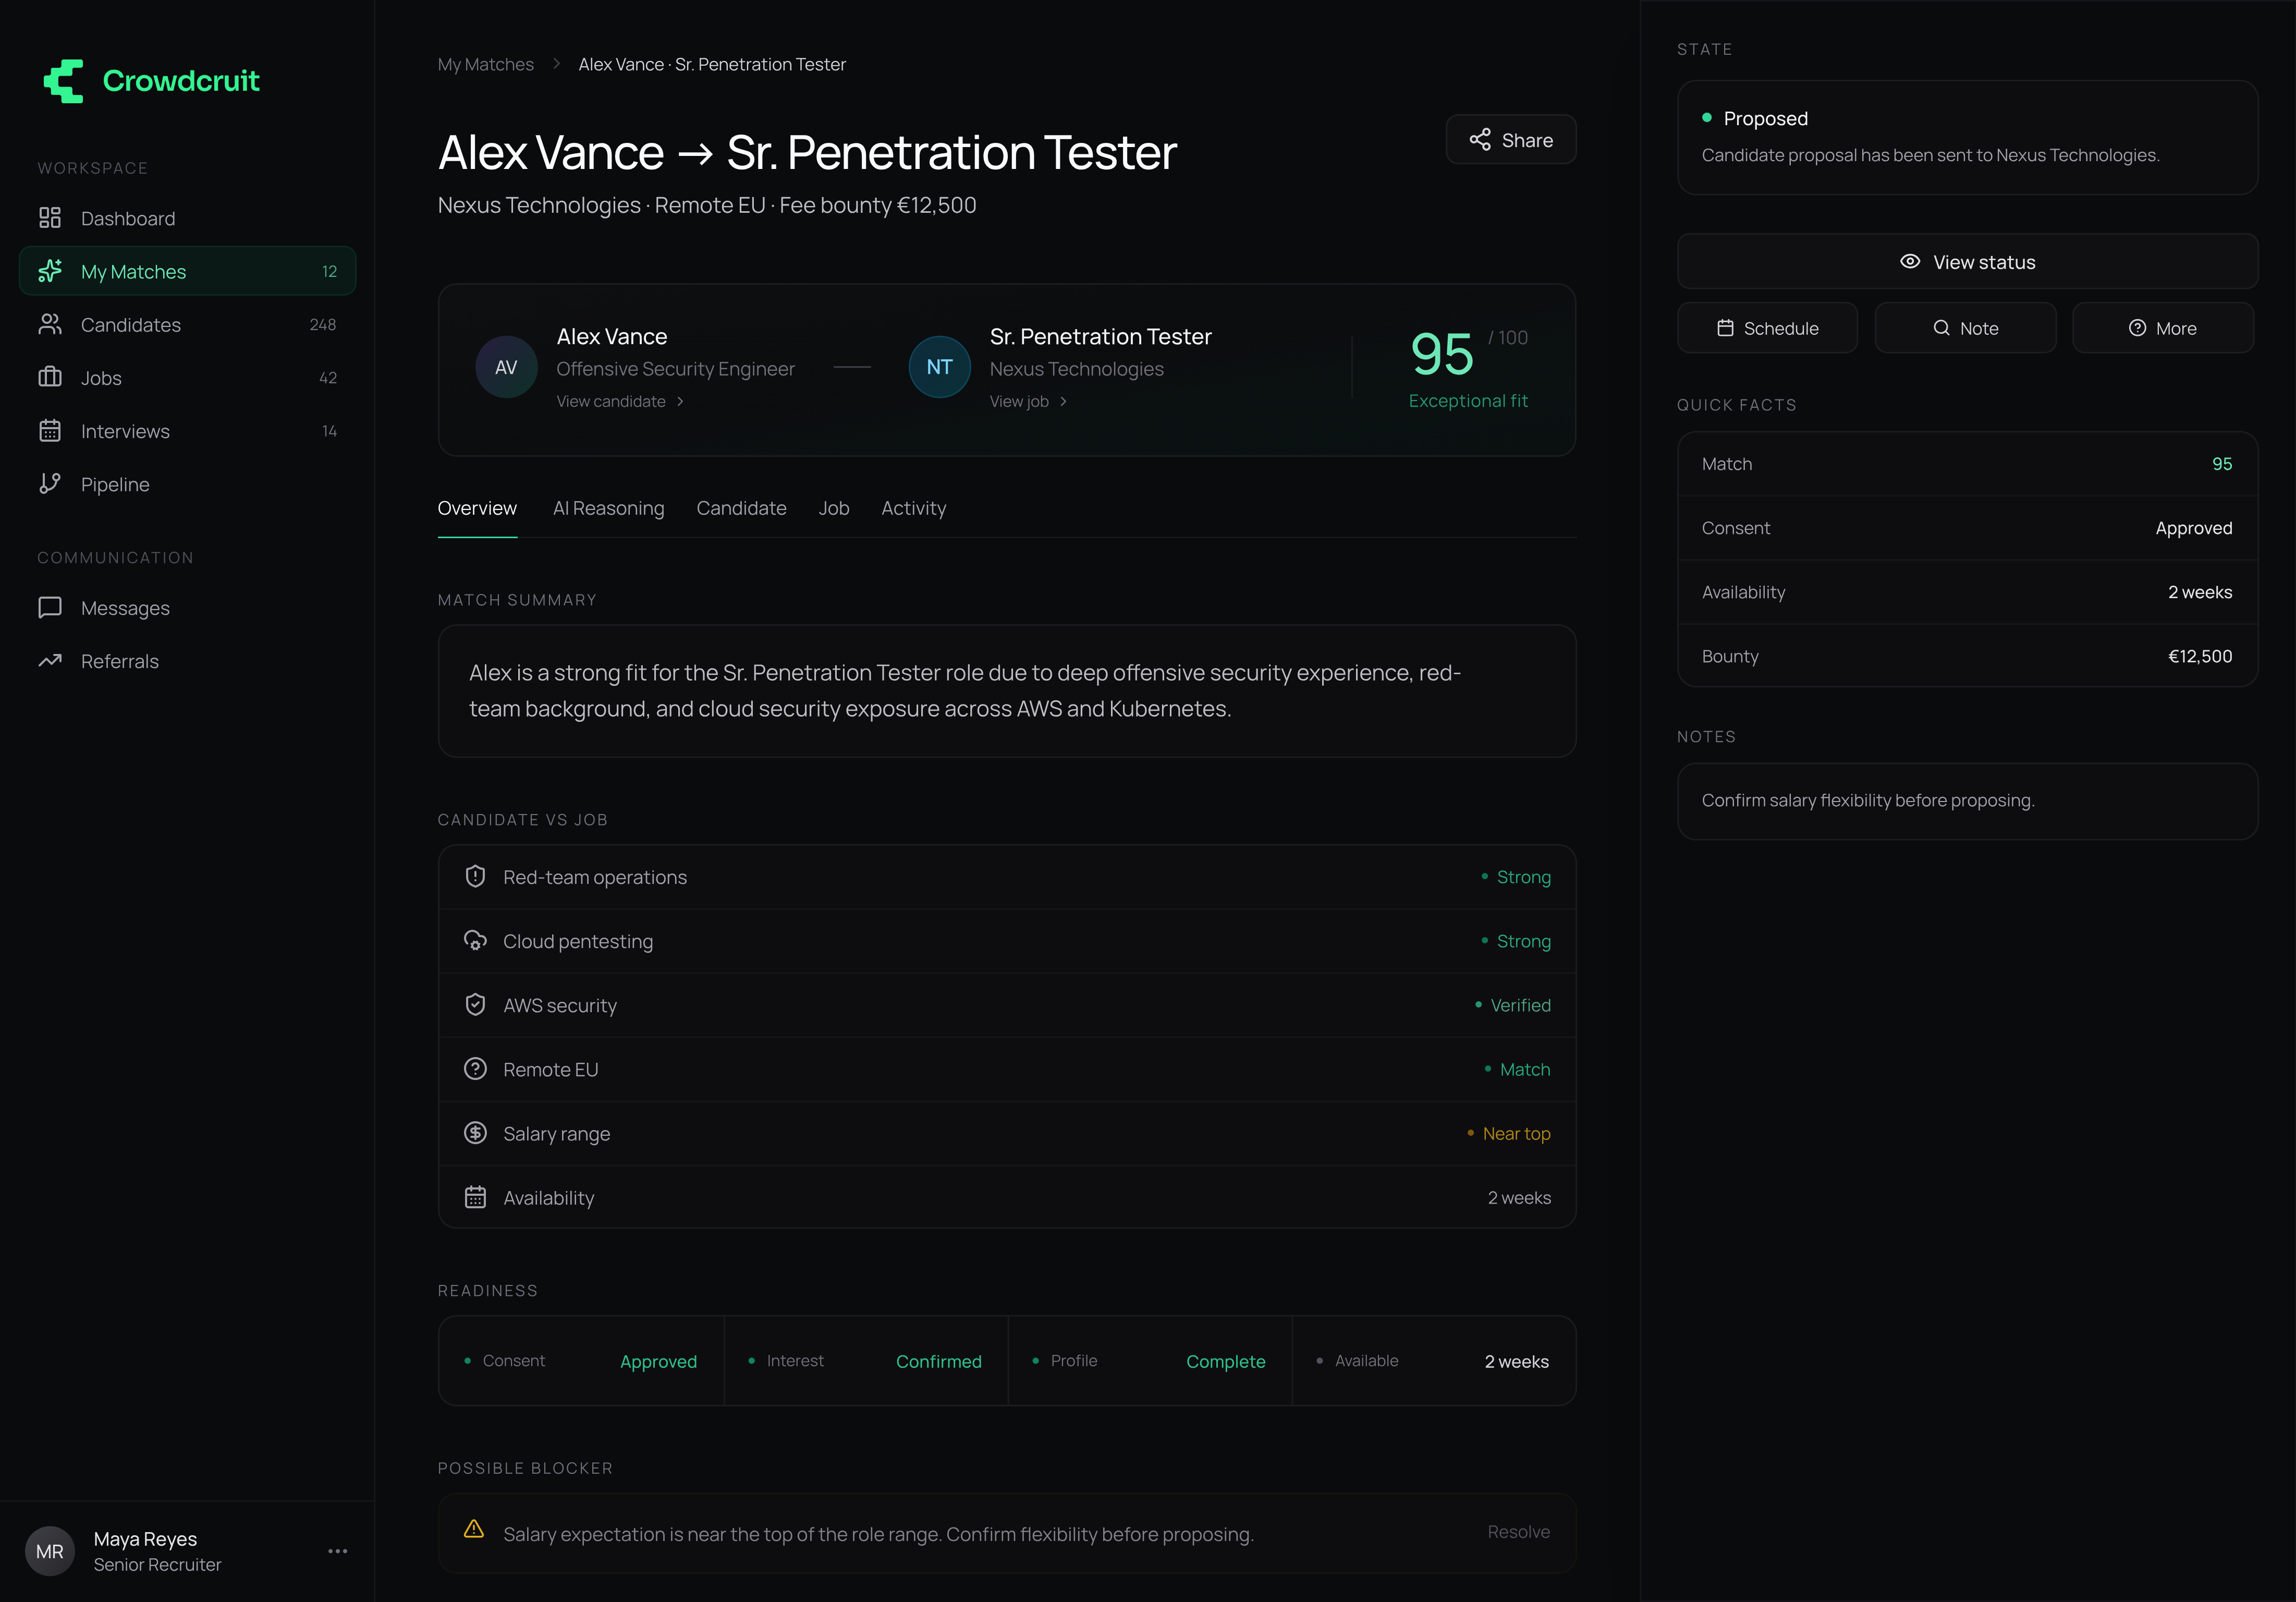This screenshot has width=2296, height=1602.
Task: Click chevron next to View job
Action: pyautogui.click(x=1063, y=401)
